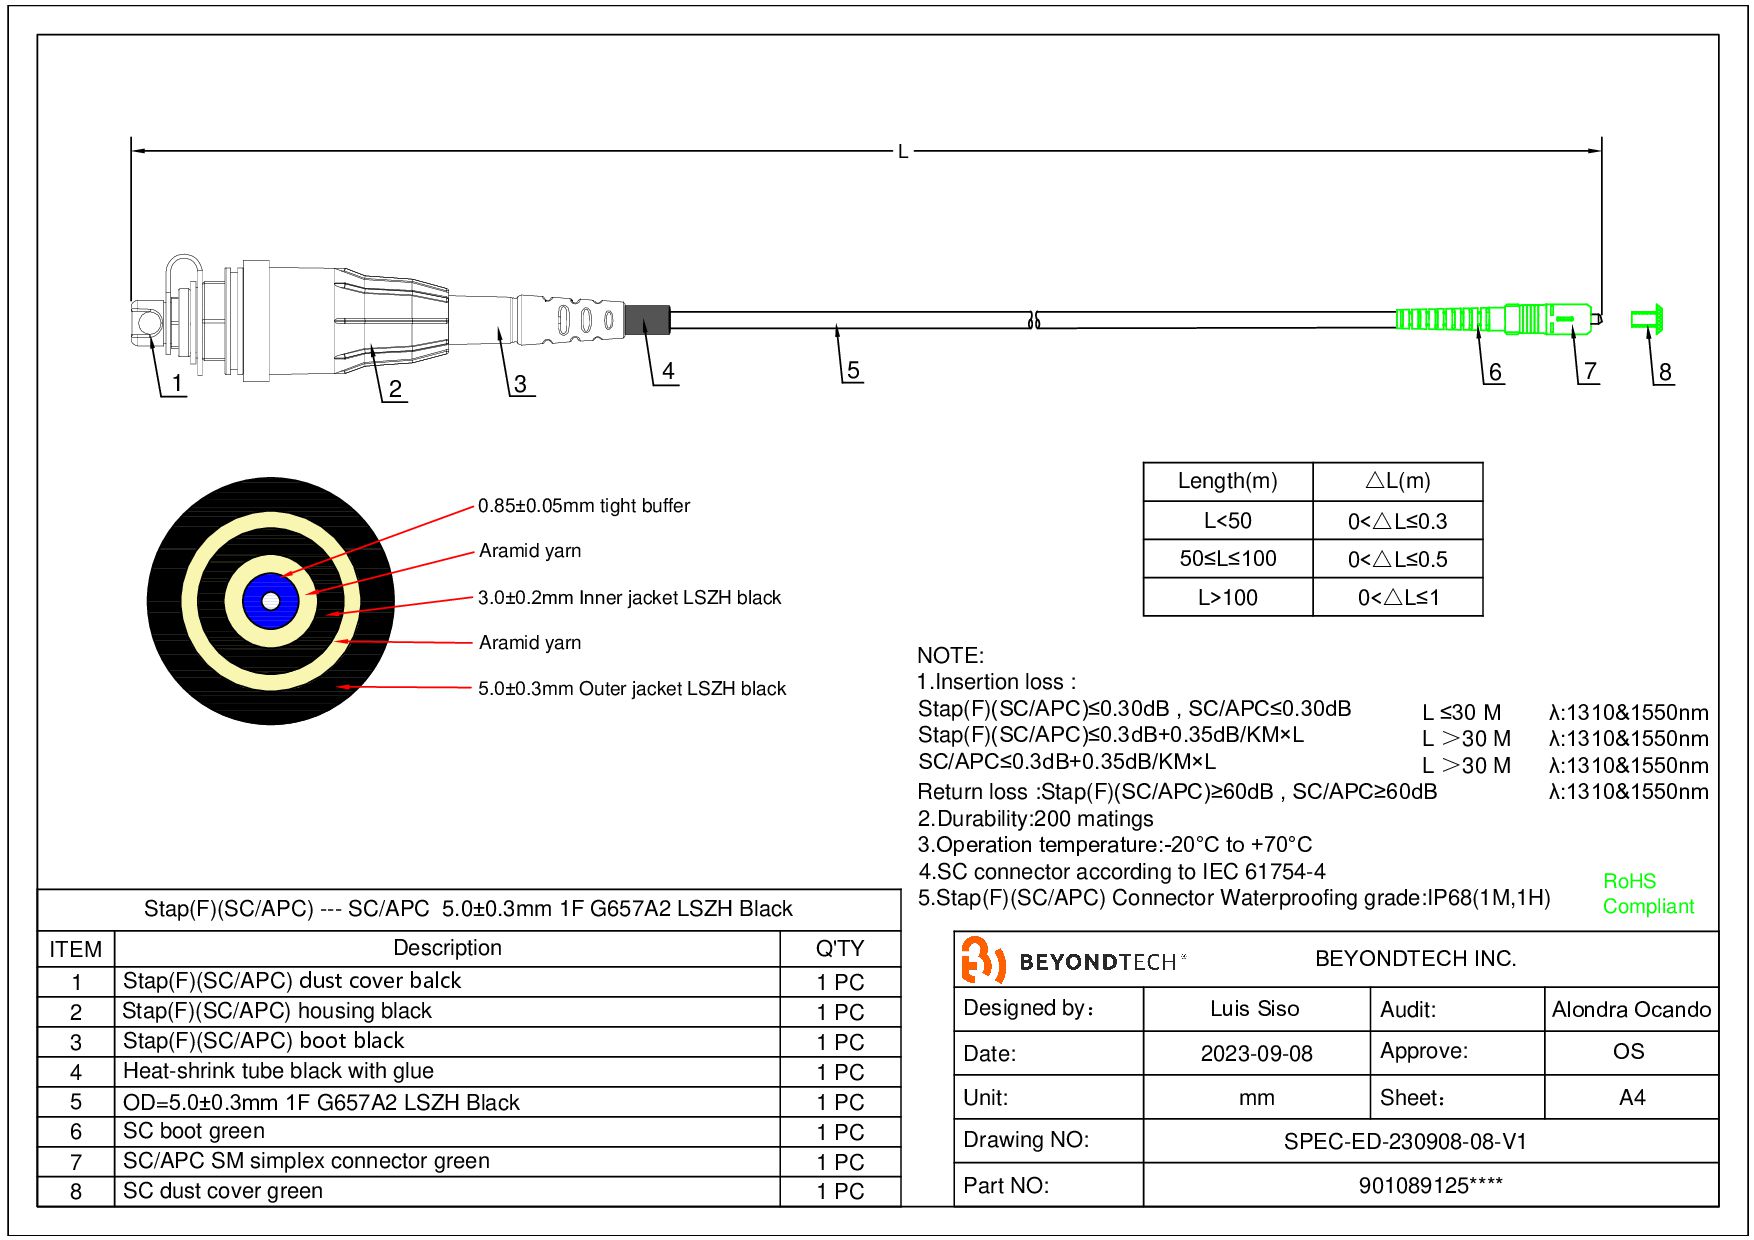Click callout number 1 under the dust cover
The width and height of the screenshot is (1754, 1240).
(x=177, y=383)
